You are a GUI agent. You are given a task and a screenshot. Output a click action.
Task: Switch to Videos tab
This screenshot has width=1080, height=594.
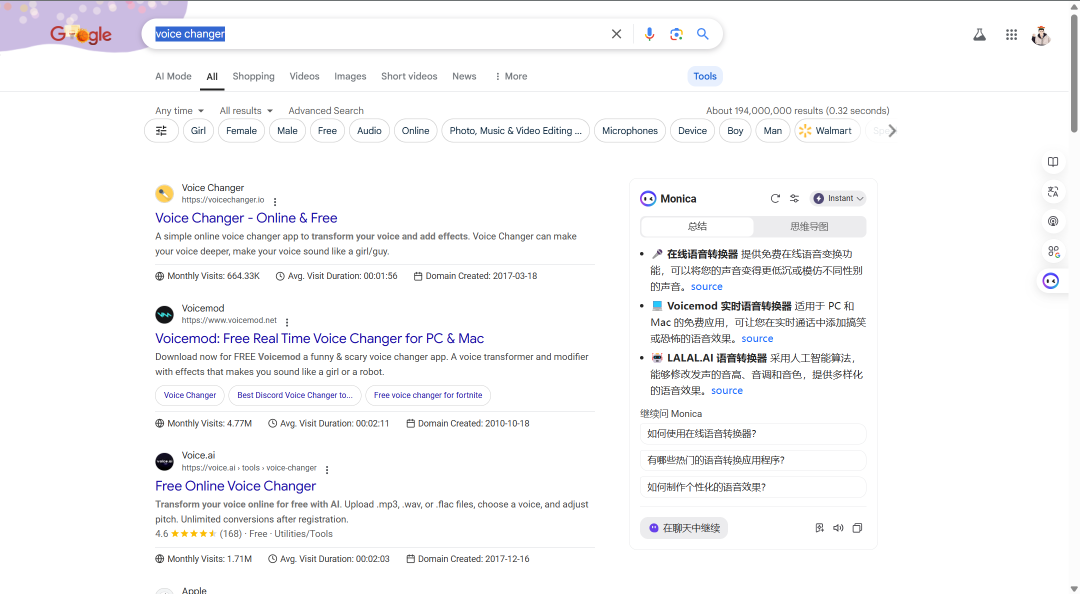point(304,76)
